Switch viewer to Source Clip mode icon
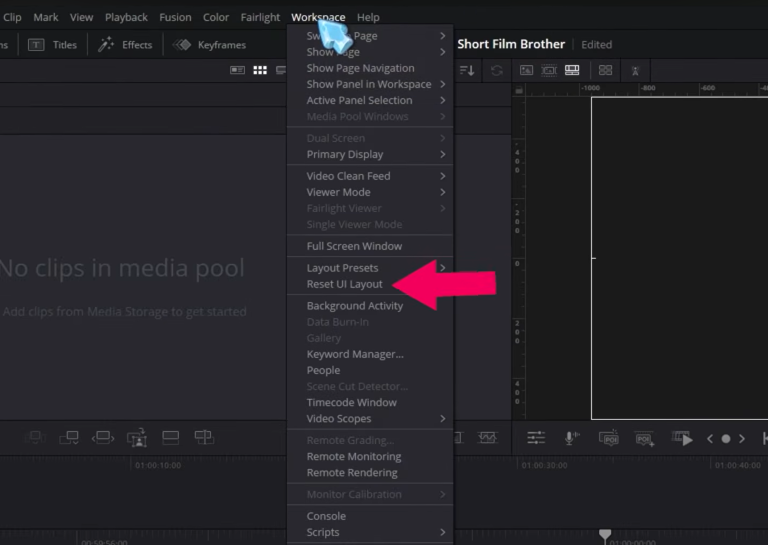Image resolution: width=768 pixels, height=545 pixels. coord(527,71)
